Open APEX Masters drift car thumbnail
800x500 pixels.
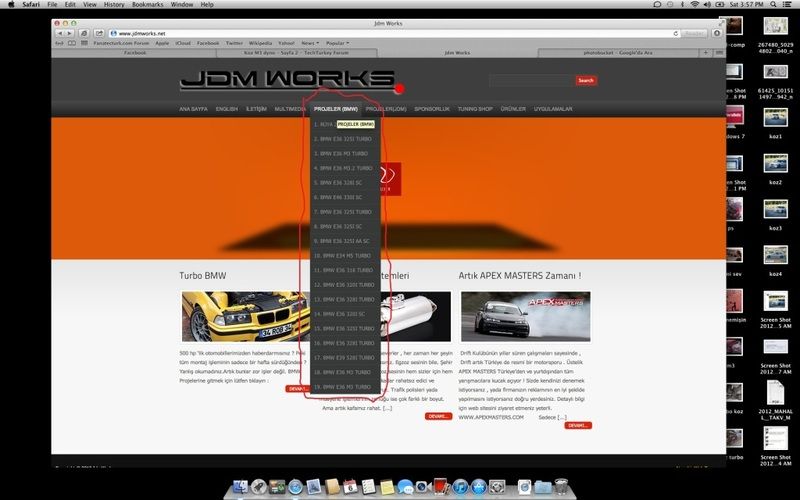(526, 316)
